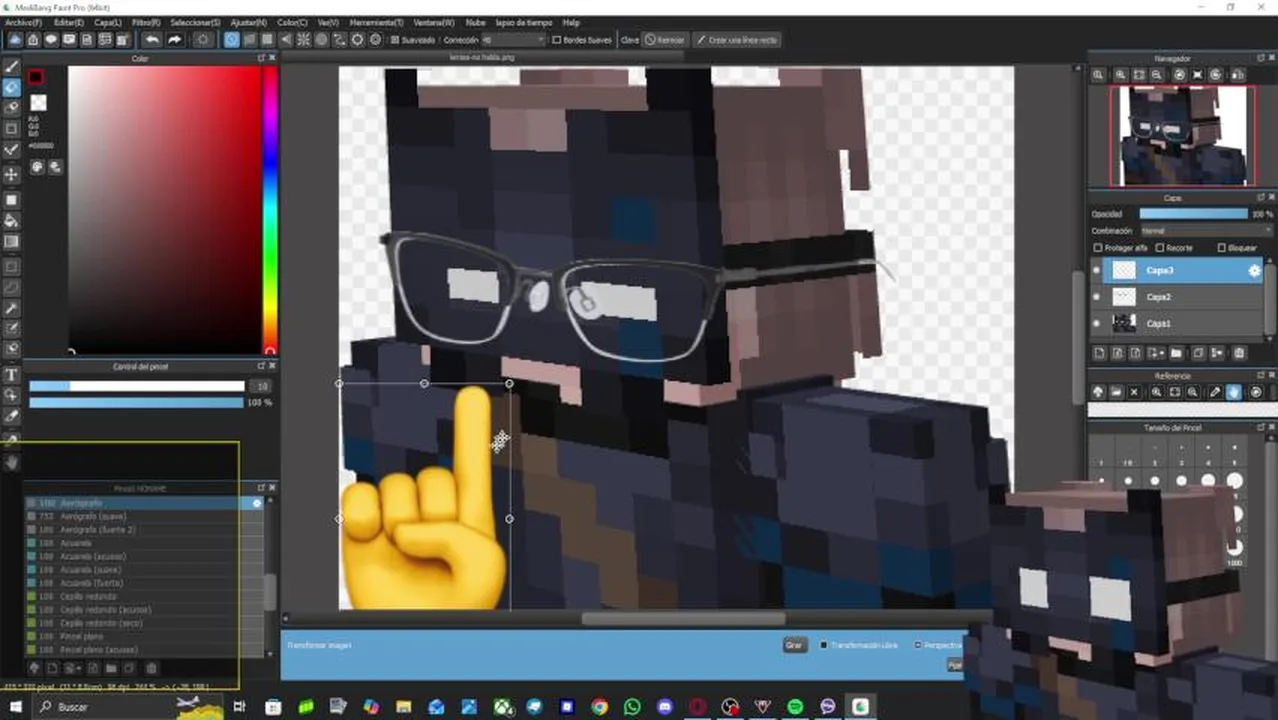Open Chrome from the Windows taskbar
Image resolution: width=1278 pixels, height=720 pixels.
(x=599, y=707)
